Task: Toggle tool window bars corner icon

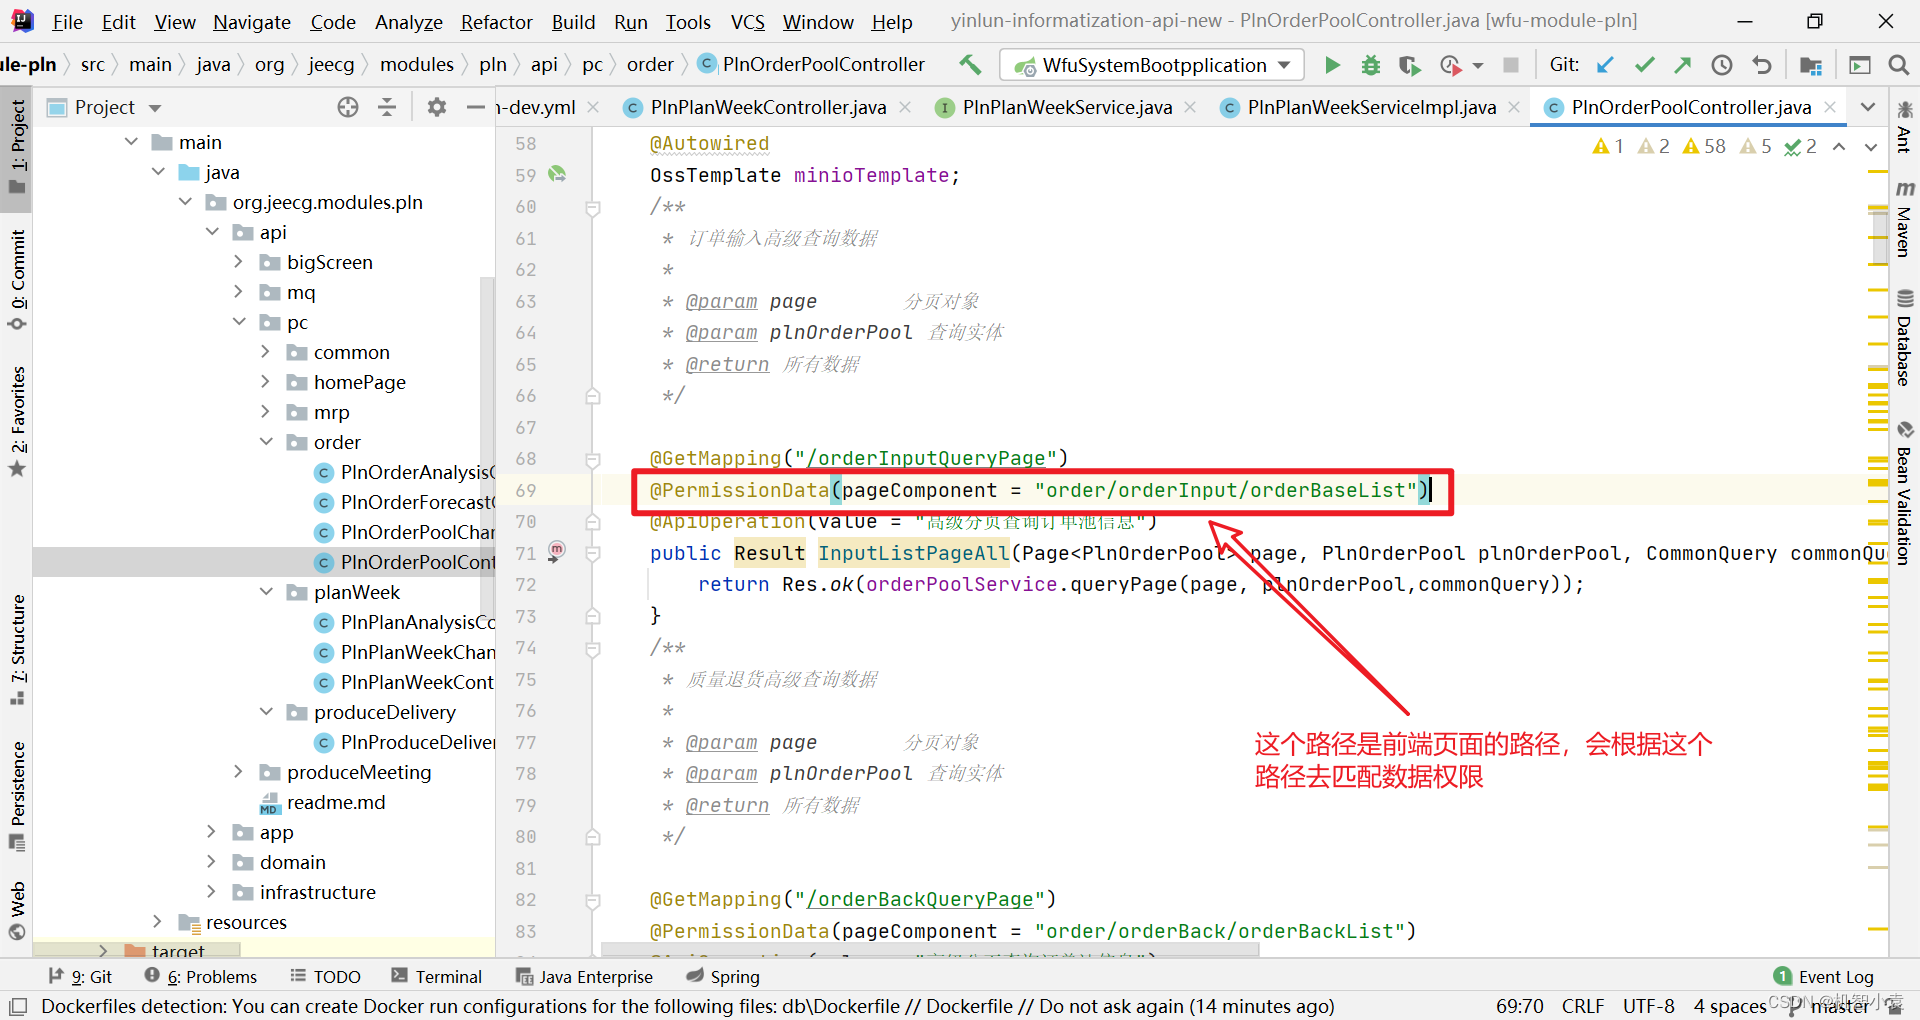Action: pyautogui.click(x=18, y=1006)
